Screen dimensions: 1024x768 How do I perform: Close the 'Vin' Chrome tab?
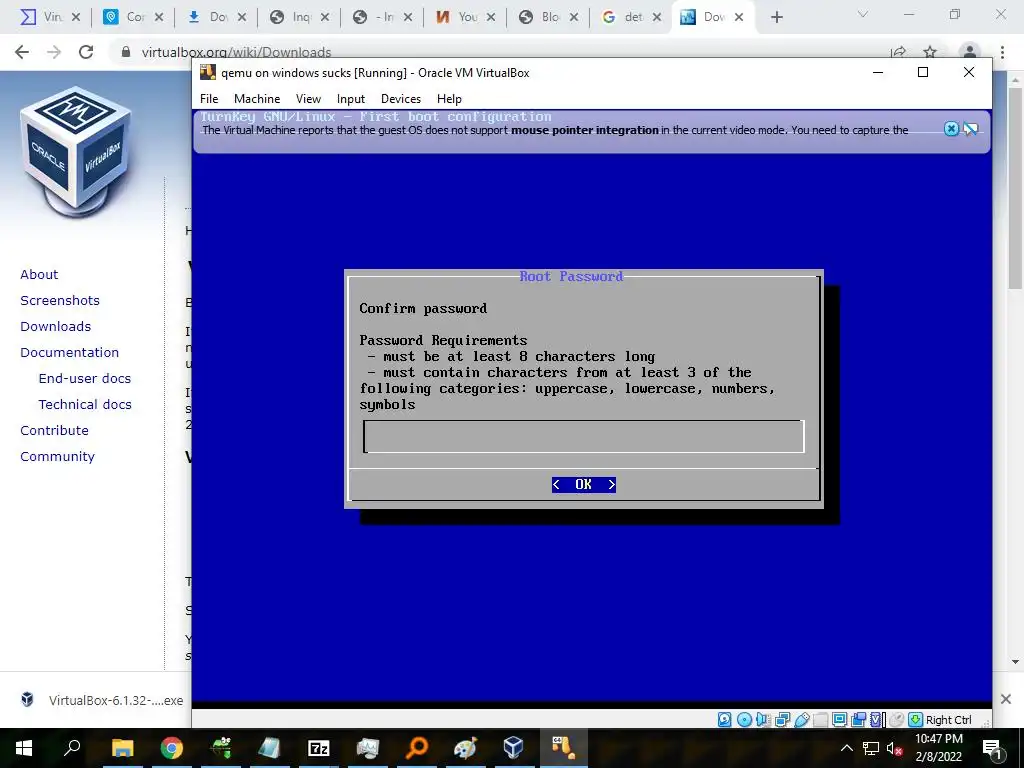[76, 18]
